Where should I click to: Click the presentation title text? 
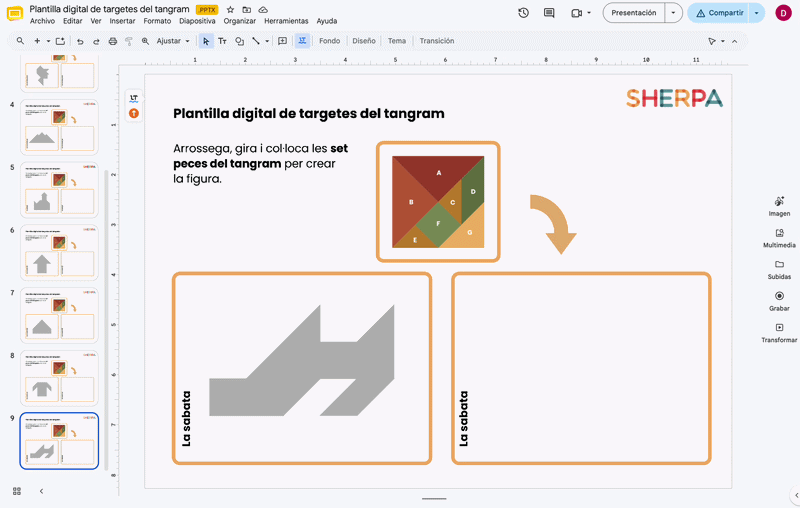click(109, 9)
